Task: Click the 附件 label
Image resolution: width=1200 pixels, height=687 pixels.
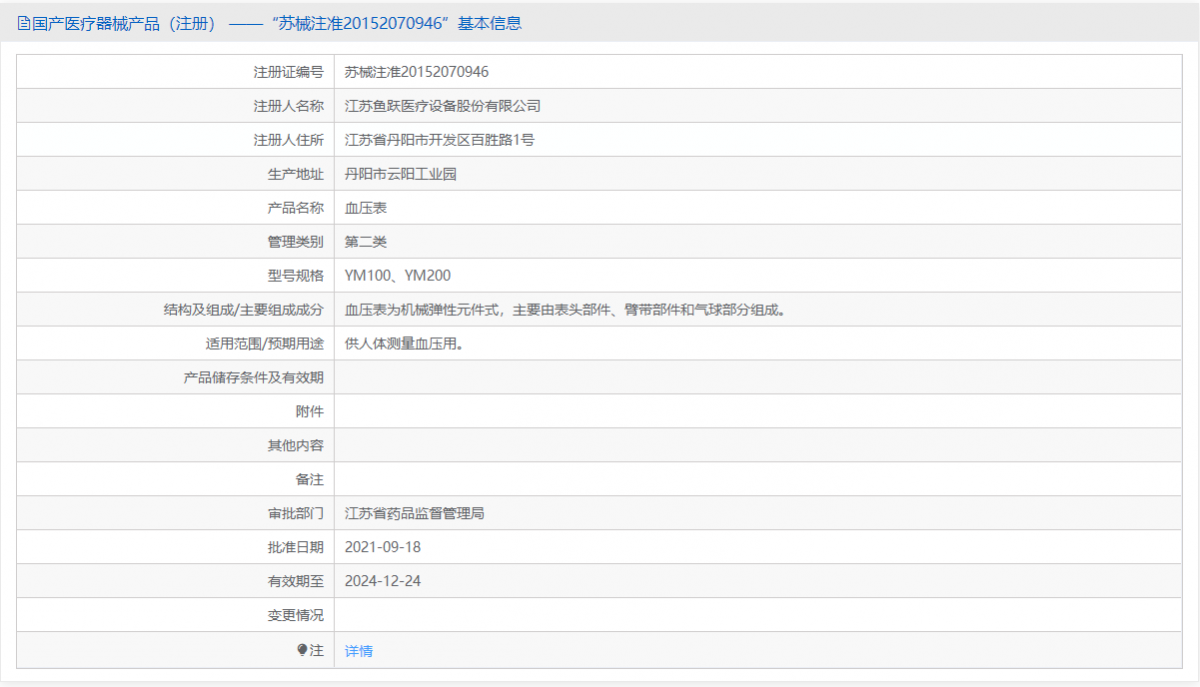Action: 310,412
